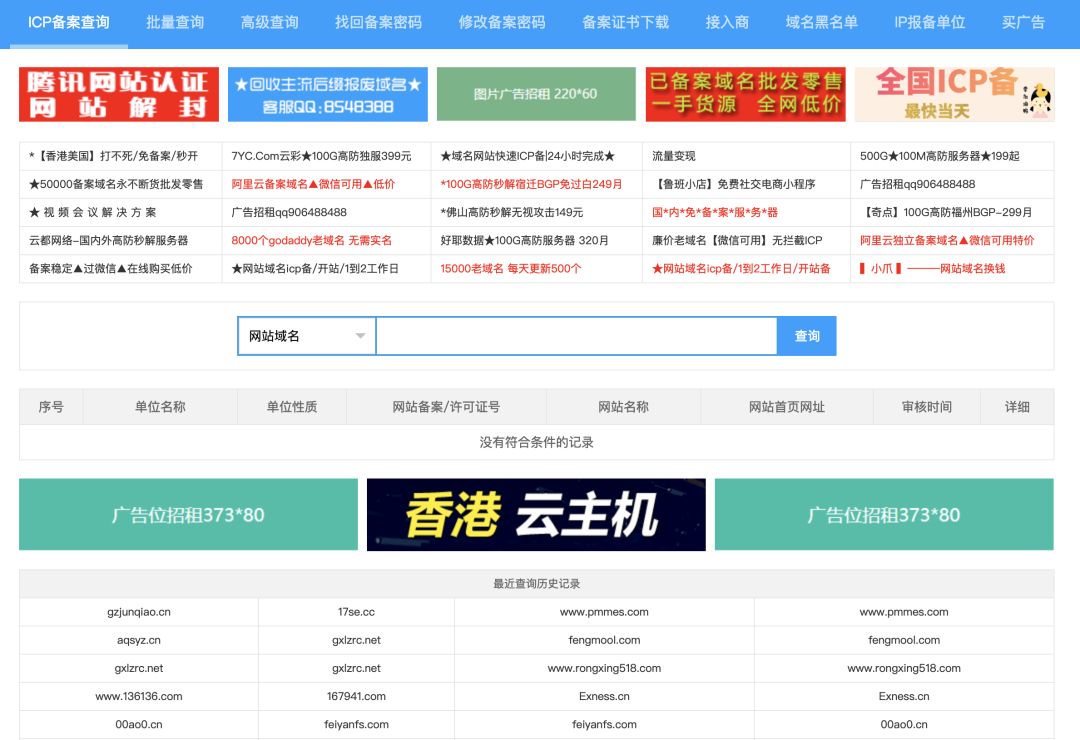Click the 香港云主机 banner image
The height and width of the screenshot is (740, 1080).
[536, 514]
